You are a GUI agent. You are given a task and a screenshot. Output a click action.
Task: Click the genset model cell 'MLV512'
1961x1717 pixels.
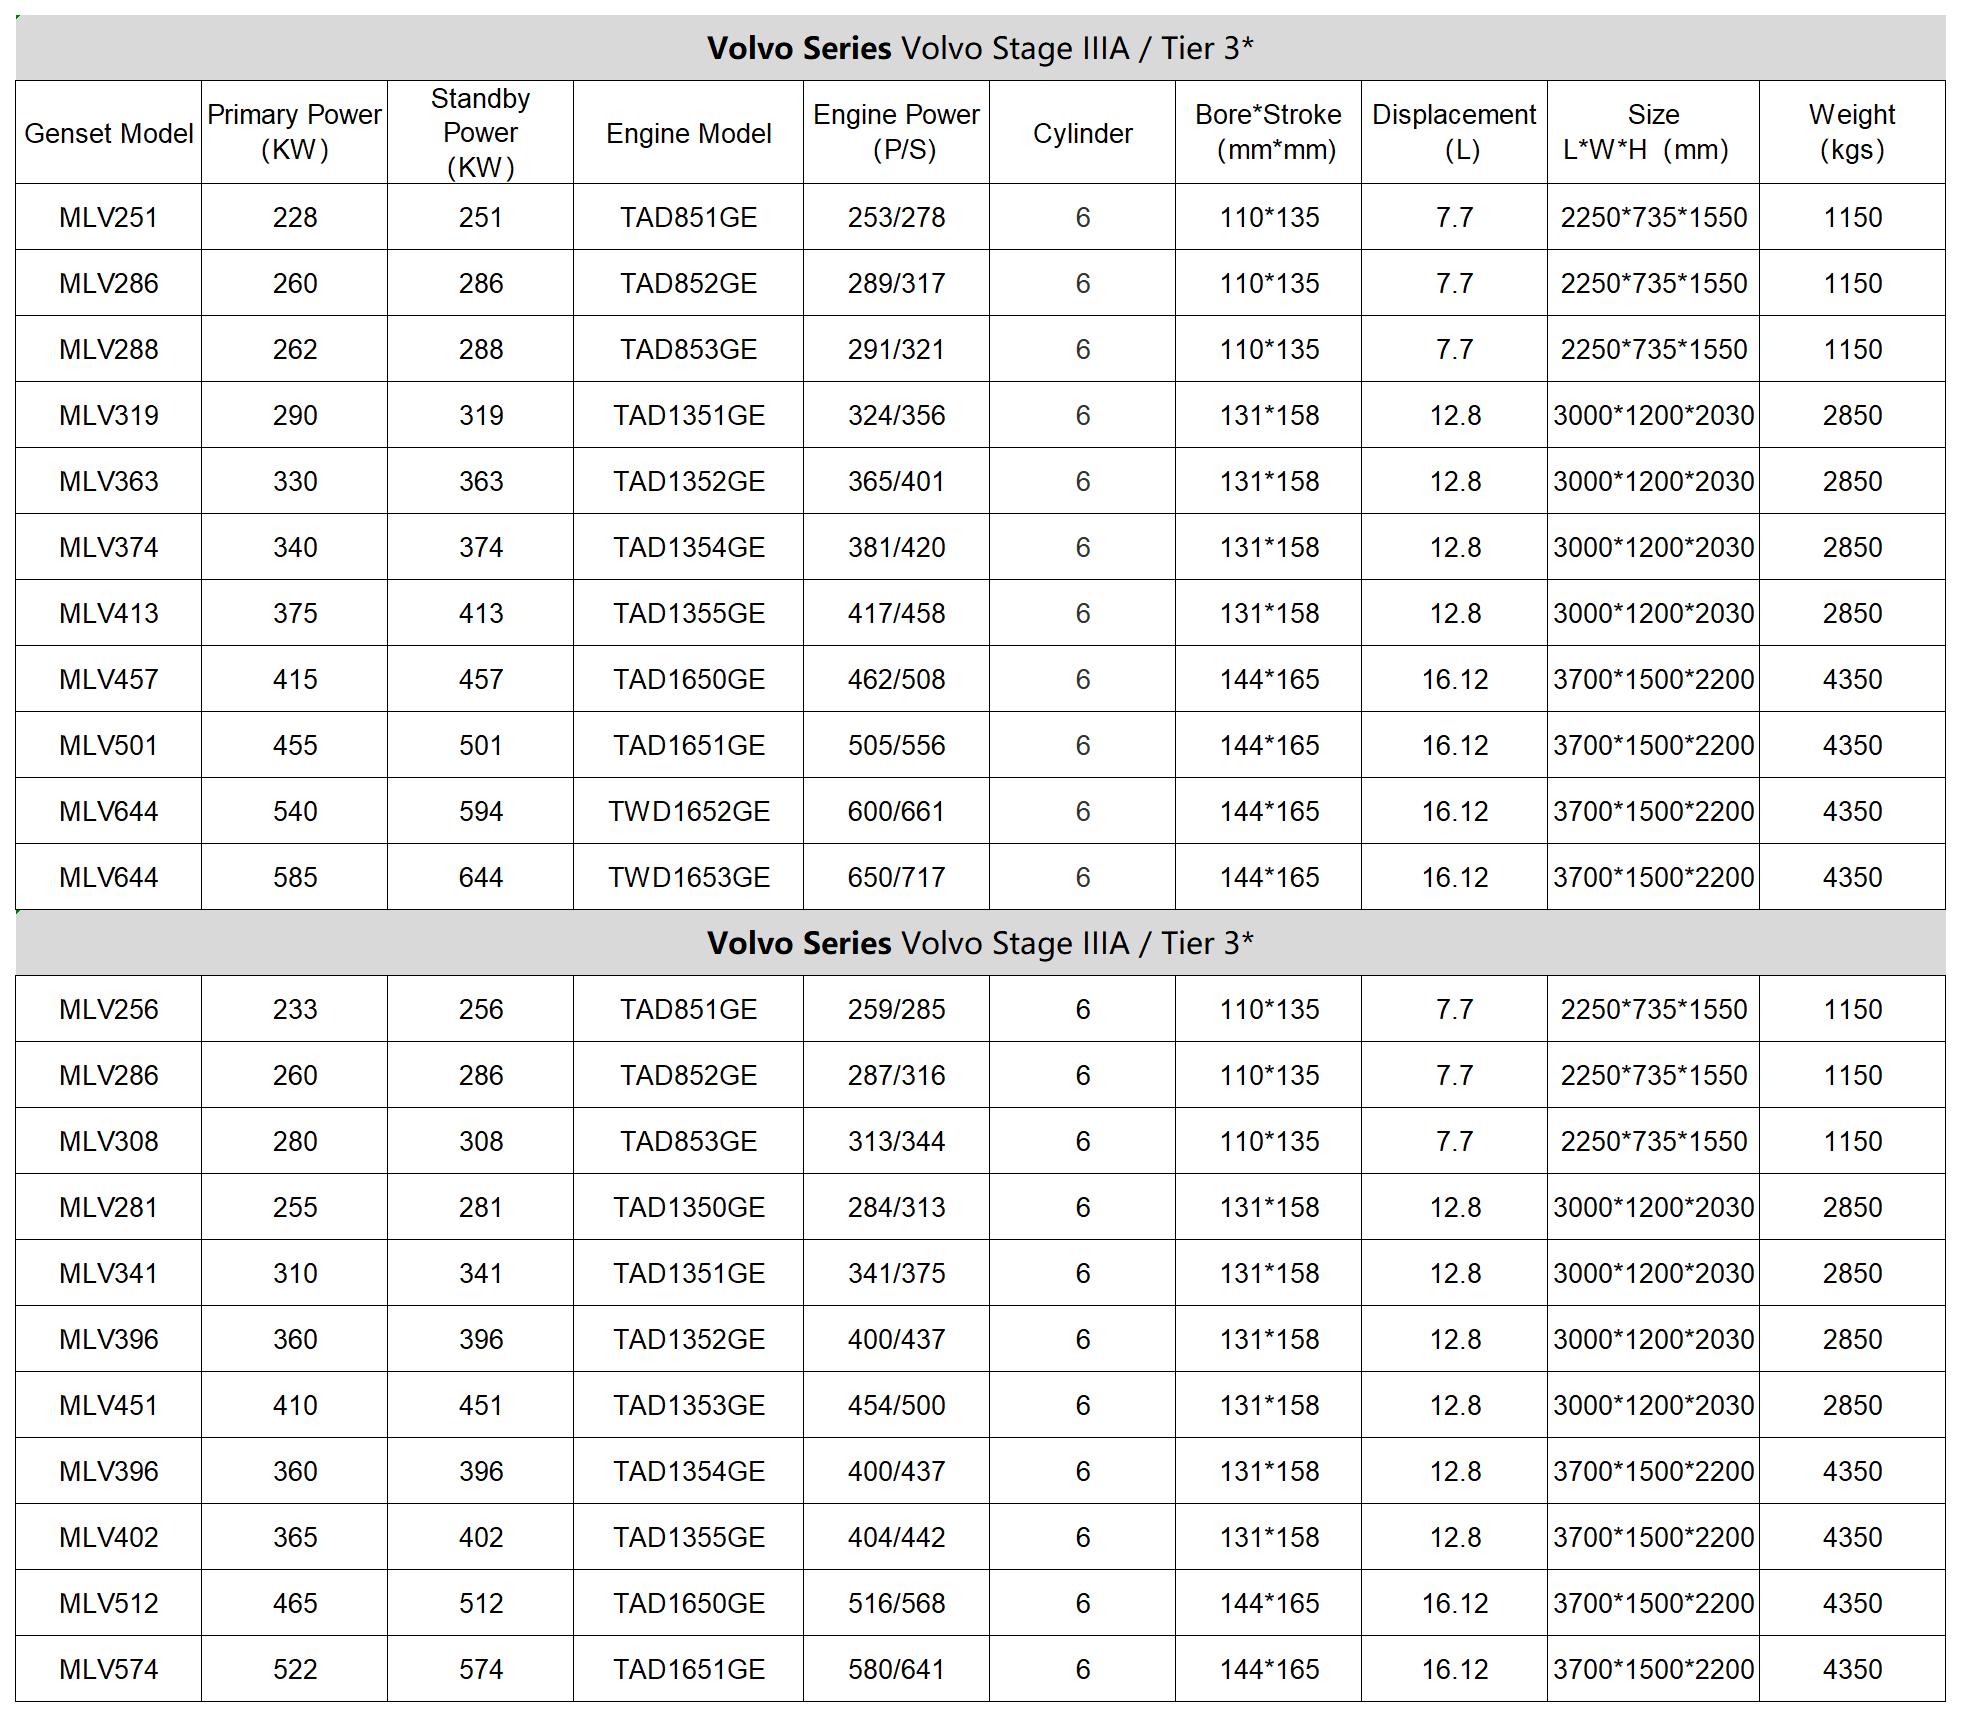[108, 1603]
